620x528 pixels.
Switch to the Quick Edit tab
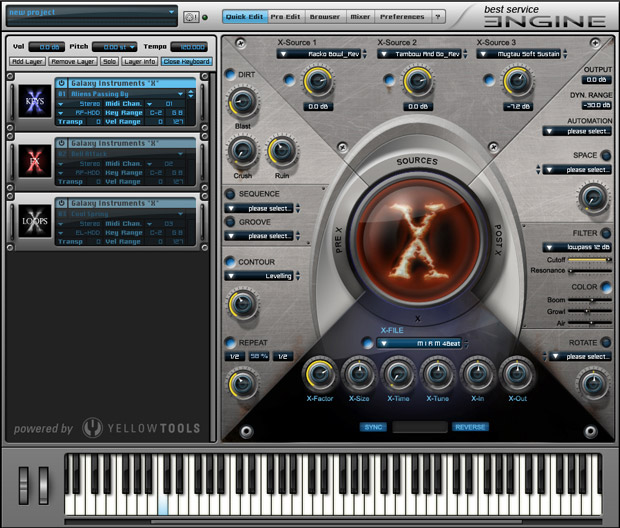(245, 17)
